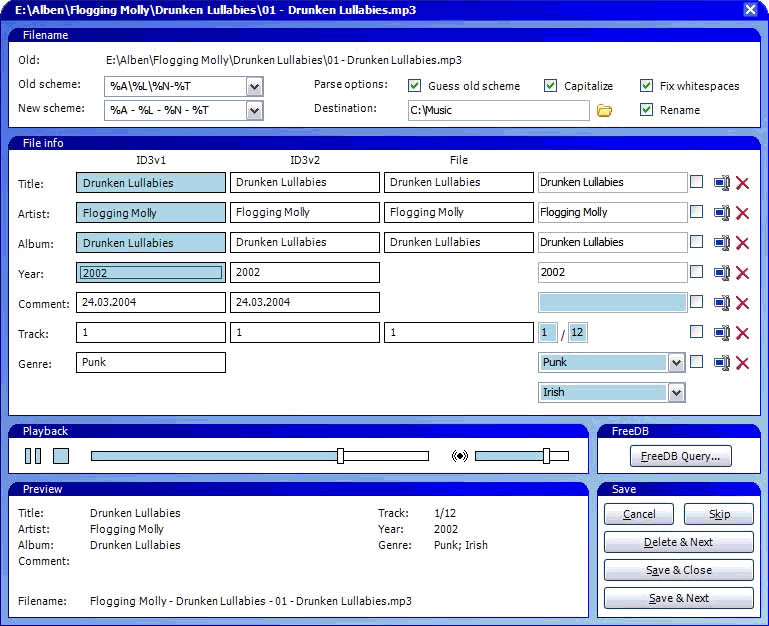Click the total tracks field showing 12
Image resolution: width=769 pixels, height=626 pixels.
[x=578, y=333]
